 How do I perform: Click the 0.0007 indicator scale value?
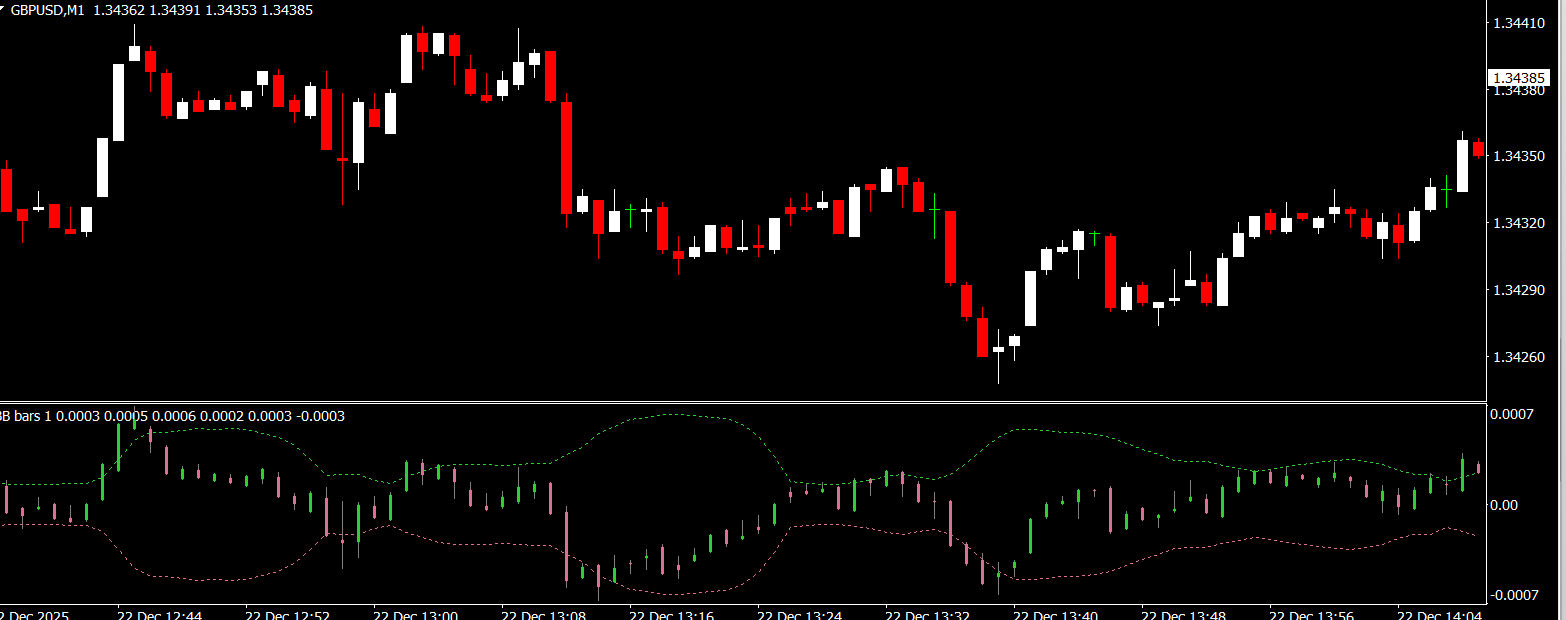[1510, 414]
